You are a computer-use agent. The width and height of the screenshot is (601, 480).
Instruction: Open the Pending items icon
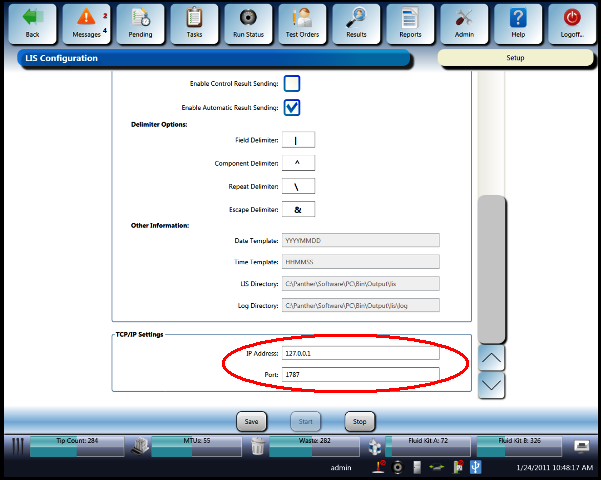click(x=140, y=19)
